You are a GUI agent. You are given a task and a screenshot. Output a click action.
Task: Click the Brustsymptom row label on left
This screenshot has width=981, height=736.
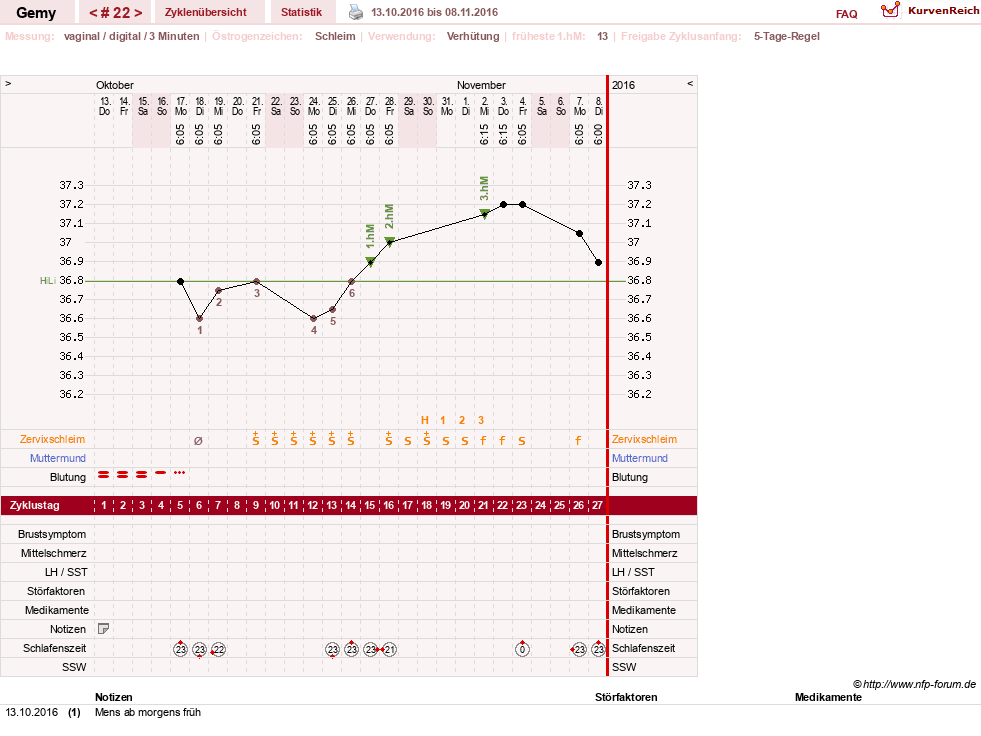[52, 534]
